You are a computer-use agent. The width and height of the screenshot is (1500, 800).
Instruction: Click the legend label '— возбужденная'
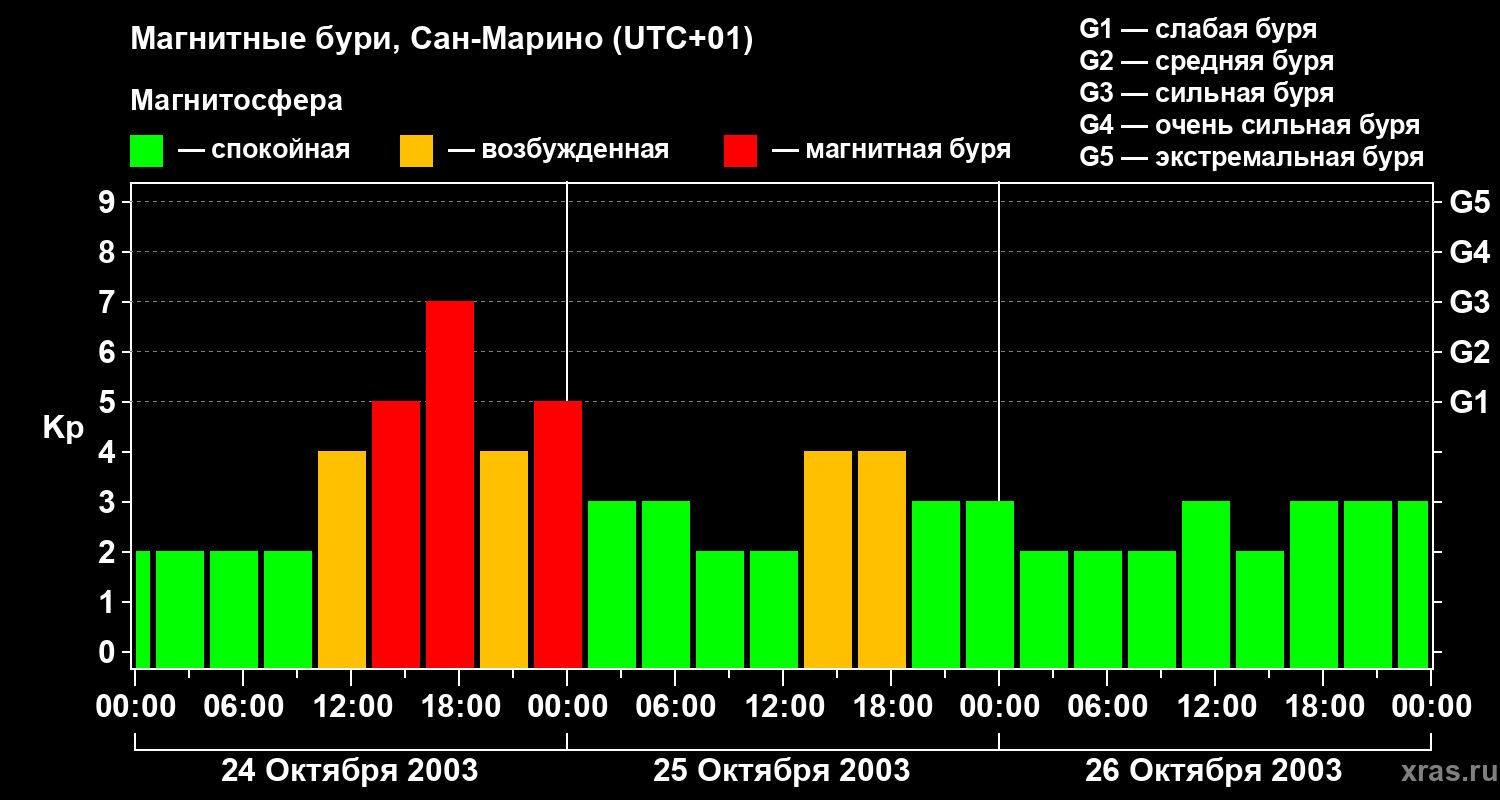(558, 151)
